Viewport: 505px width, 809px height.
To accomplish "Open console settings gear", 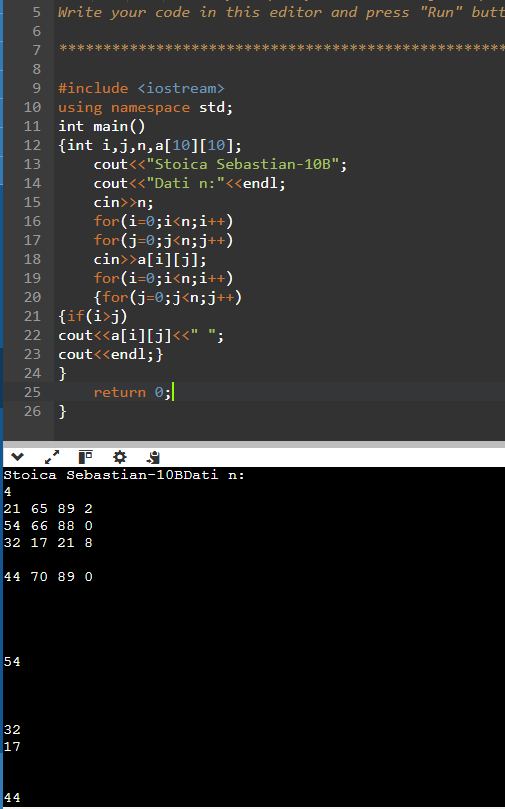I will coord(120,457).
